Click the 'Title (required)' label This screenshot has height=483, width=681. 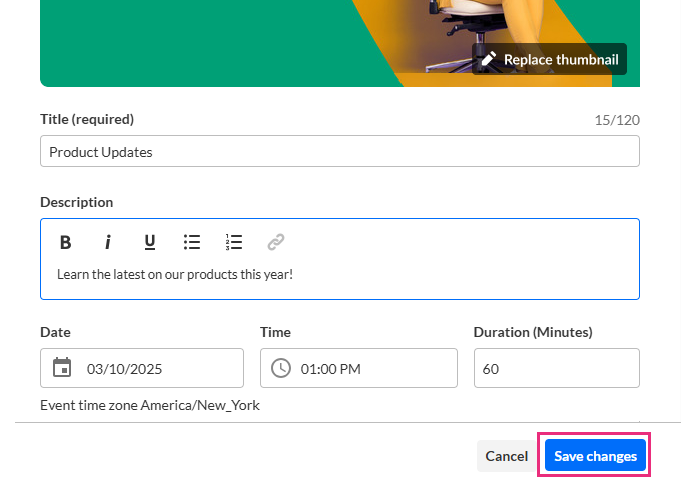87,119
